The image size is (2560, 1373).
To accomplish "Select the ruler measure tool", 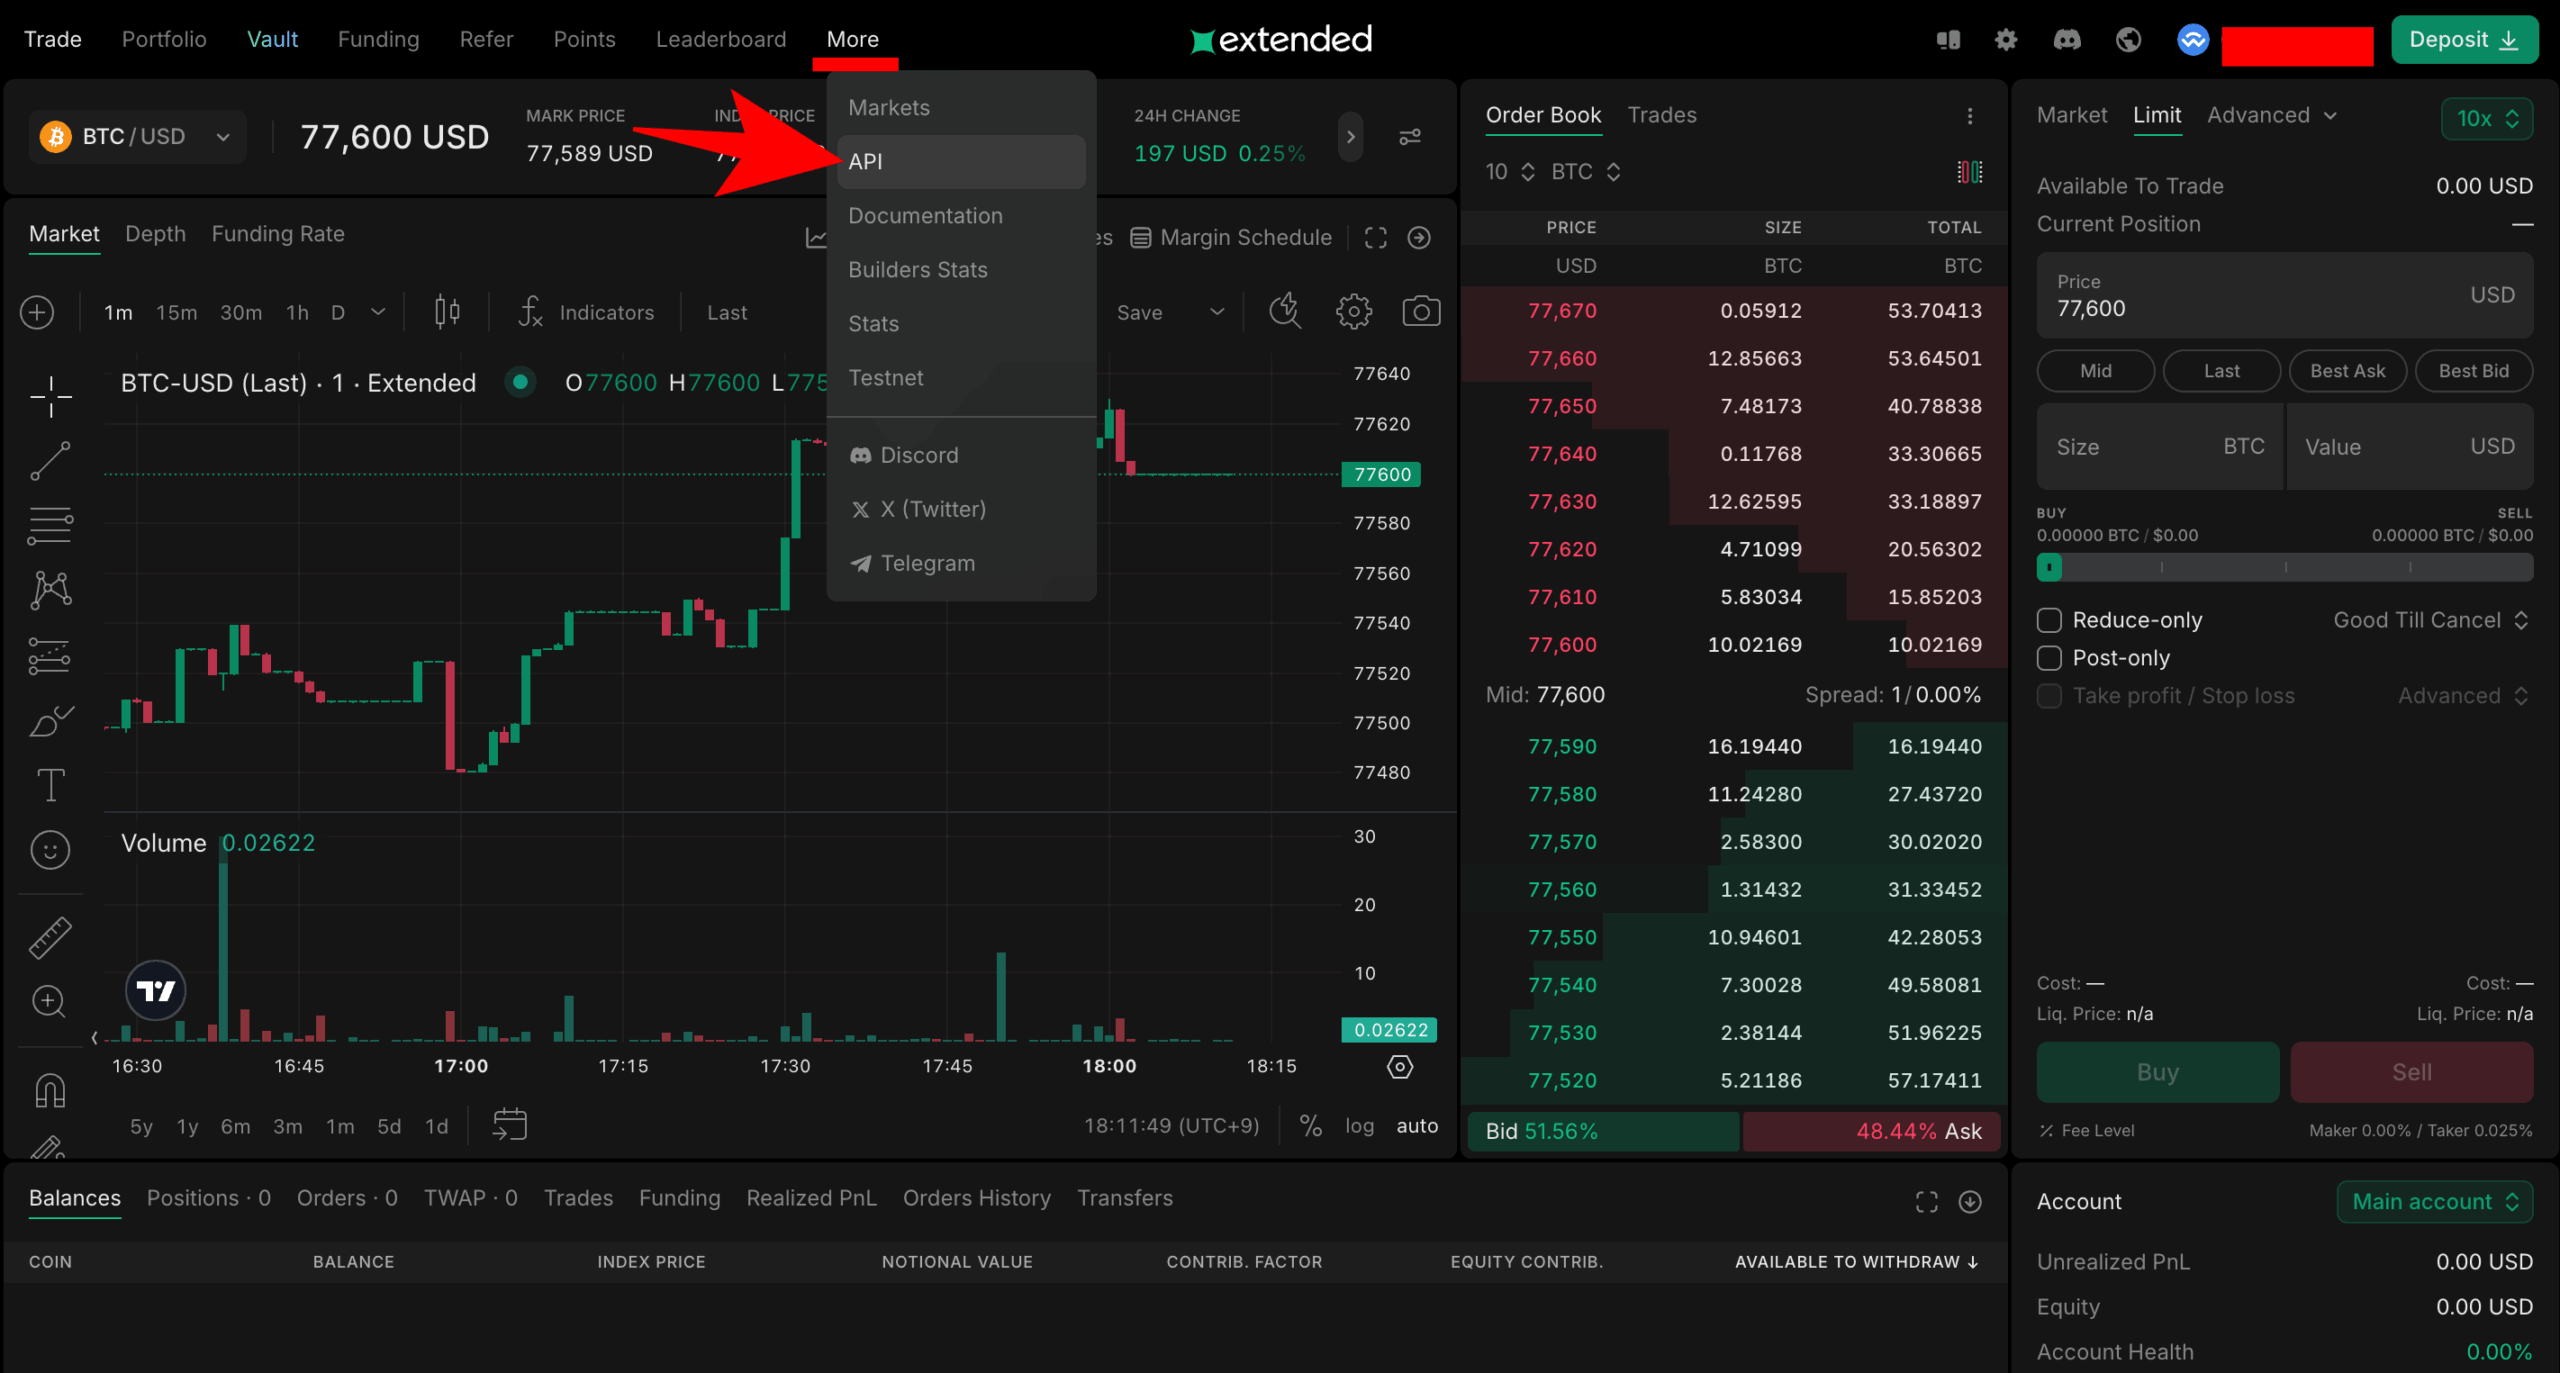I will (50, 937).
